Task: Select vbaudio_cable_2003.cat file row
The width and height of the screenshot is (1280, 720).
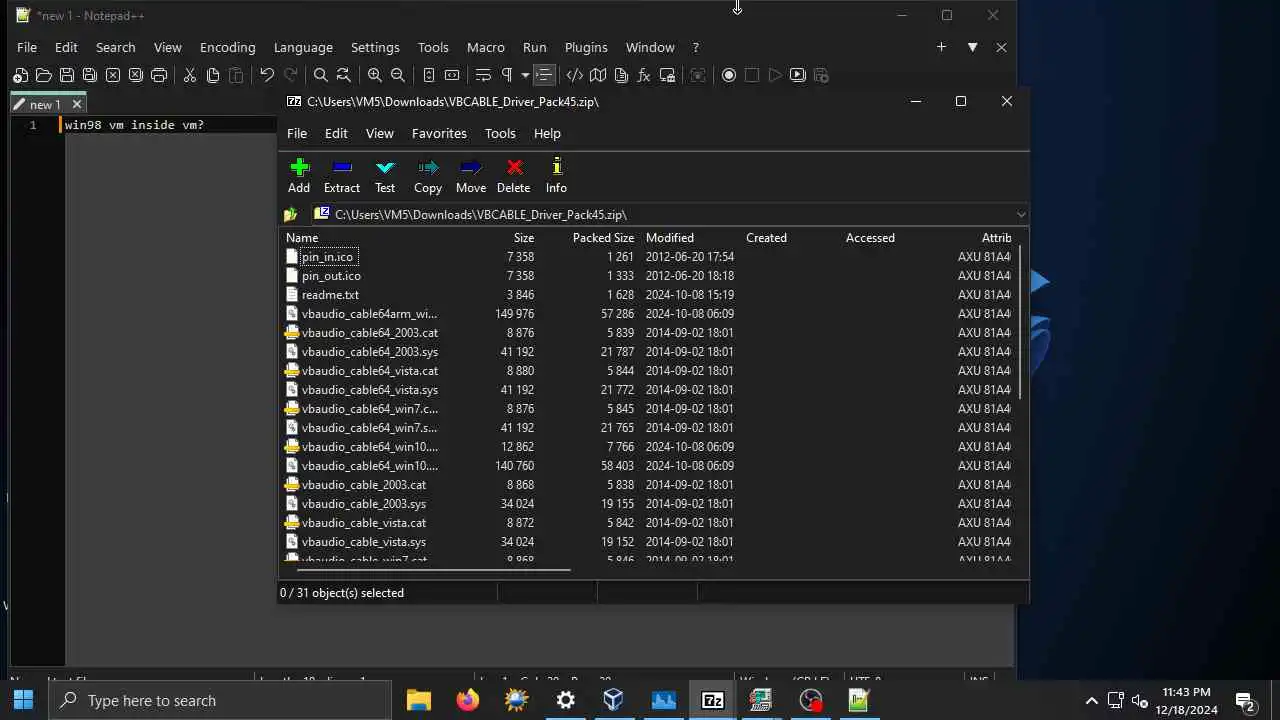Action: pos(647,485)
